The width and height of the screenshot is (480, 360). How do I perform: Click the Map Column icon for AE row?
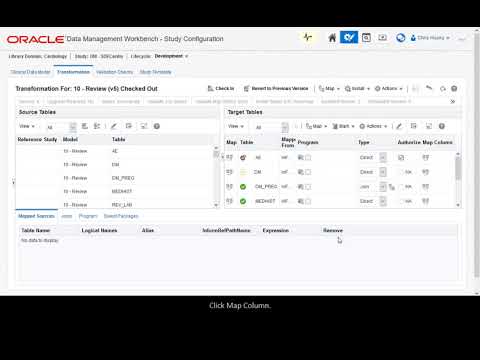[x=426, y=157]
